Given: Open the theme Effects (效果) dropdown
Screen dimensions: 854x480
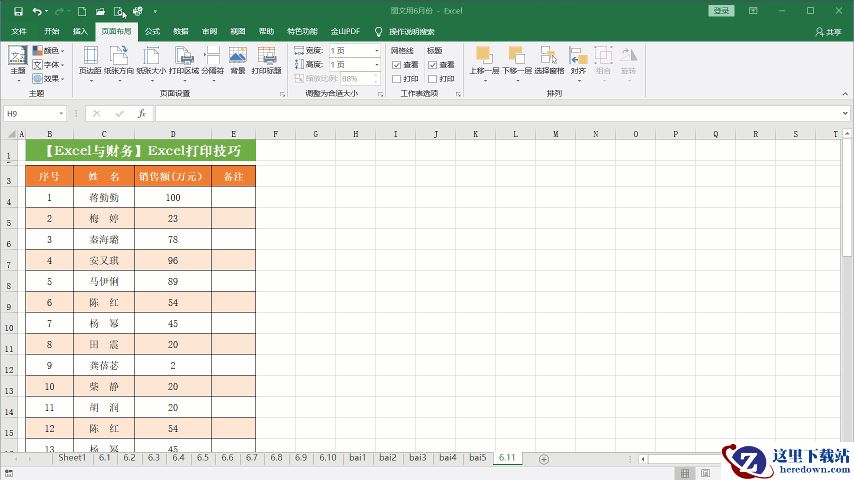Looking at the screenshot, I should 48,78.
